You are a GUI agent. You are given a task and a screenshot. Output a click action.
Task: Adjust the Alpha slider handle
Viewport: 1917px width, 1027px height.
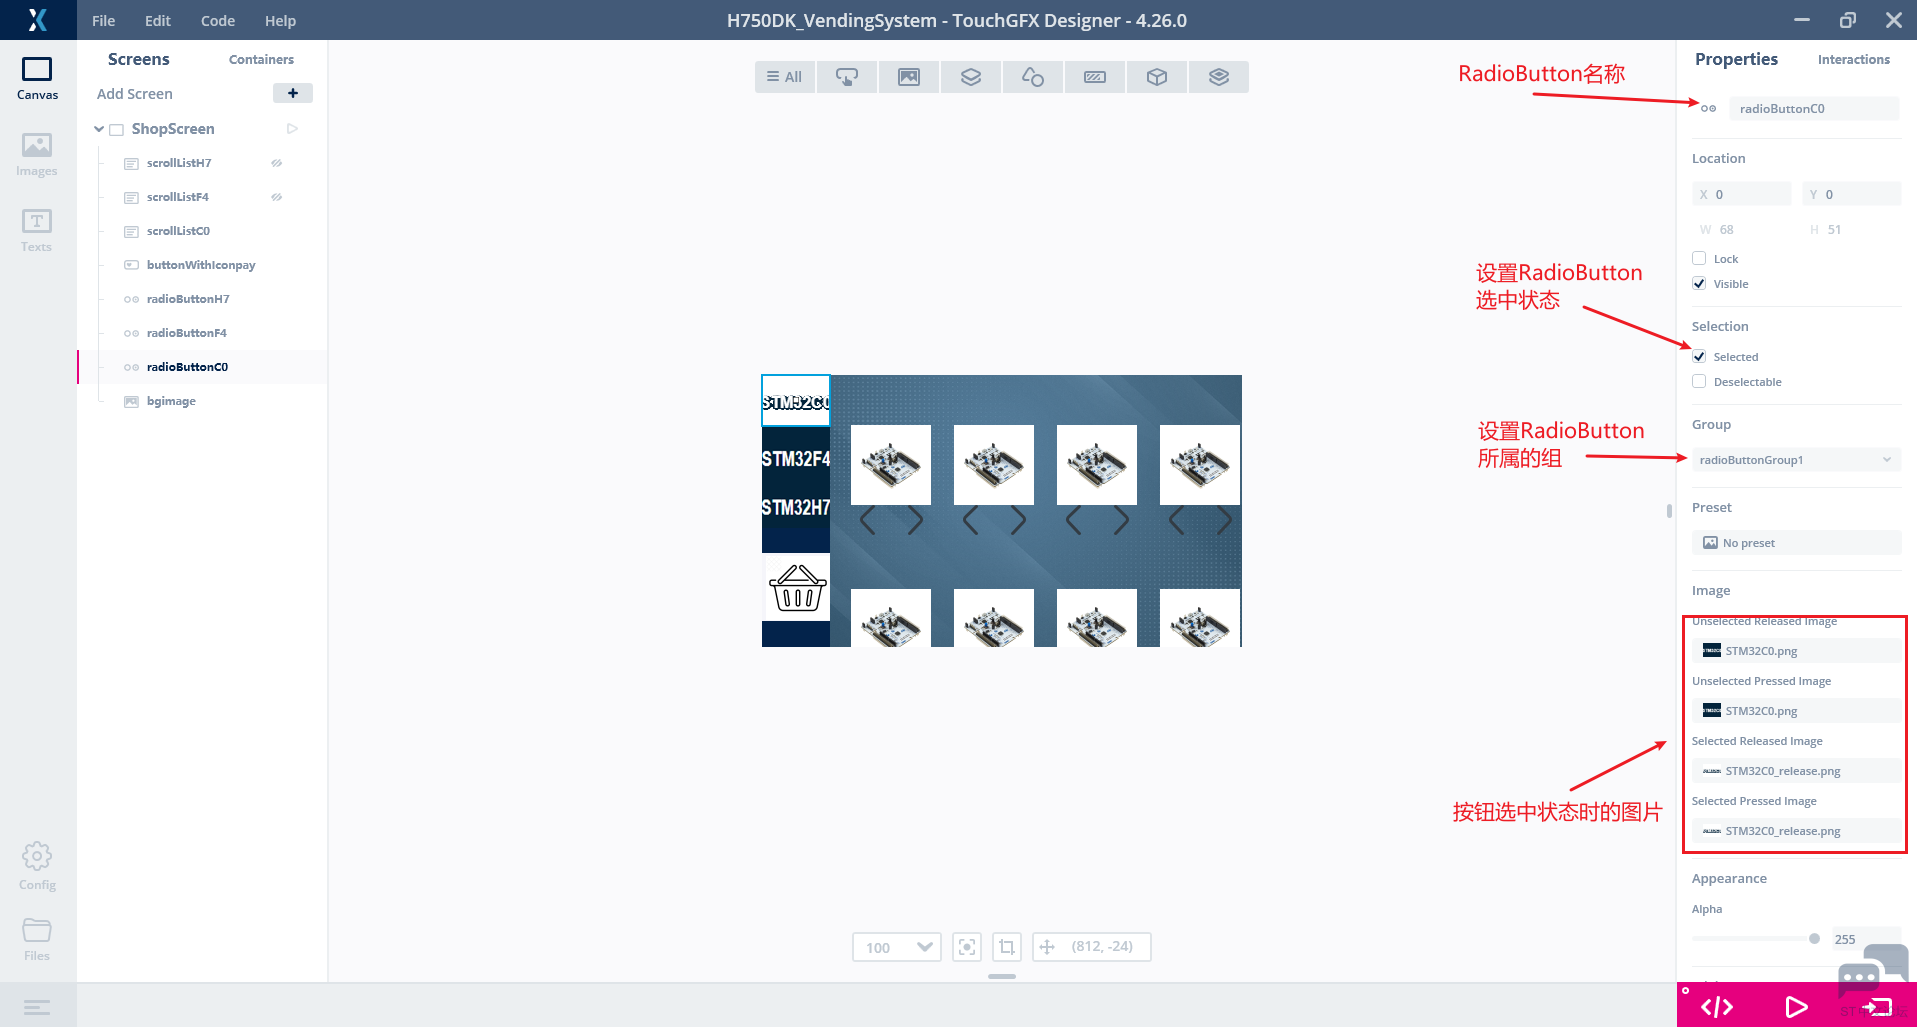pyautogui.click(x=1813, y=938)
